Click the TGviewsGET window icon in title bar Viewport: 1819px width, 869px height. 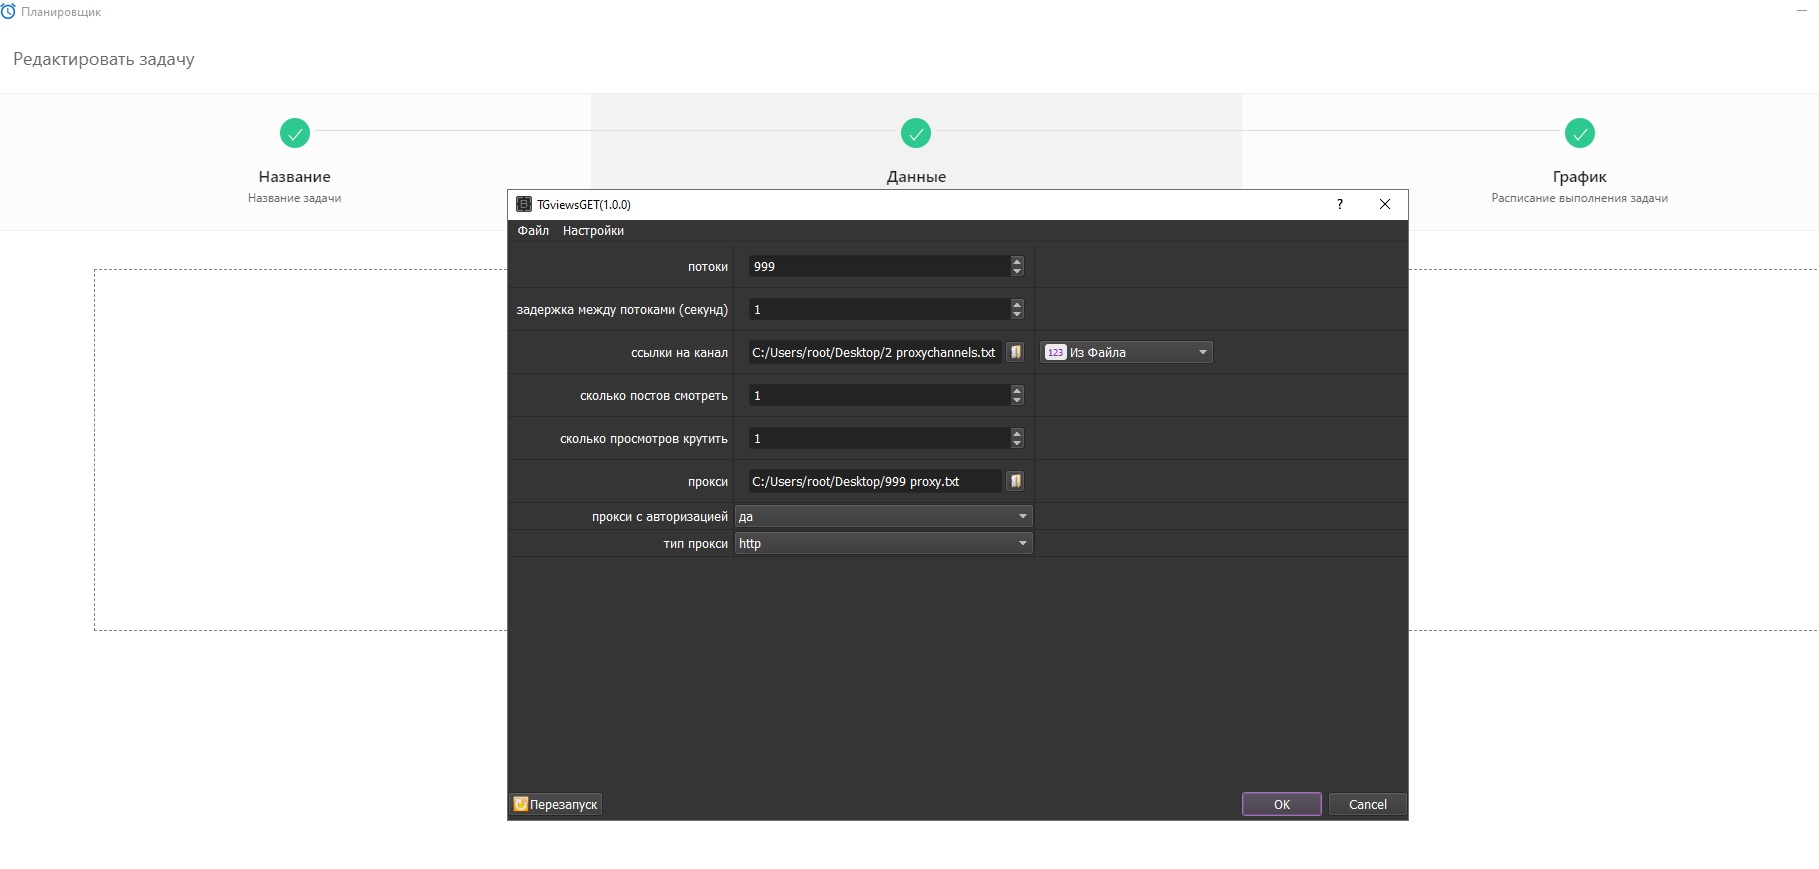pos(523,204)
